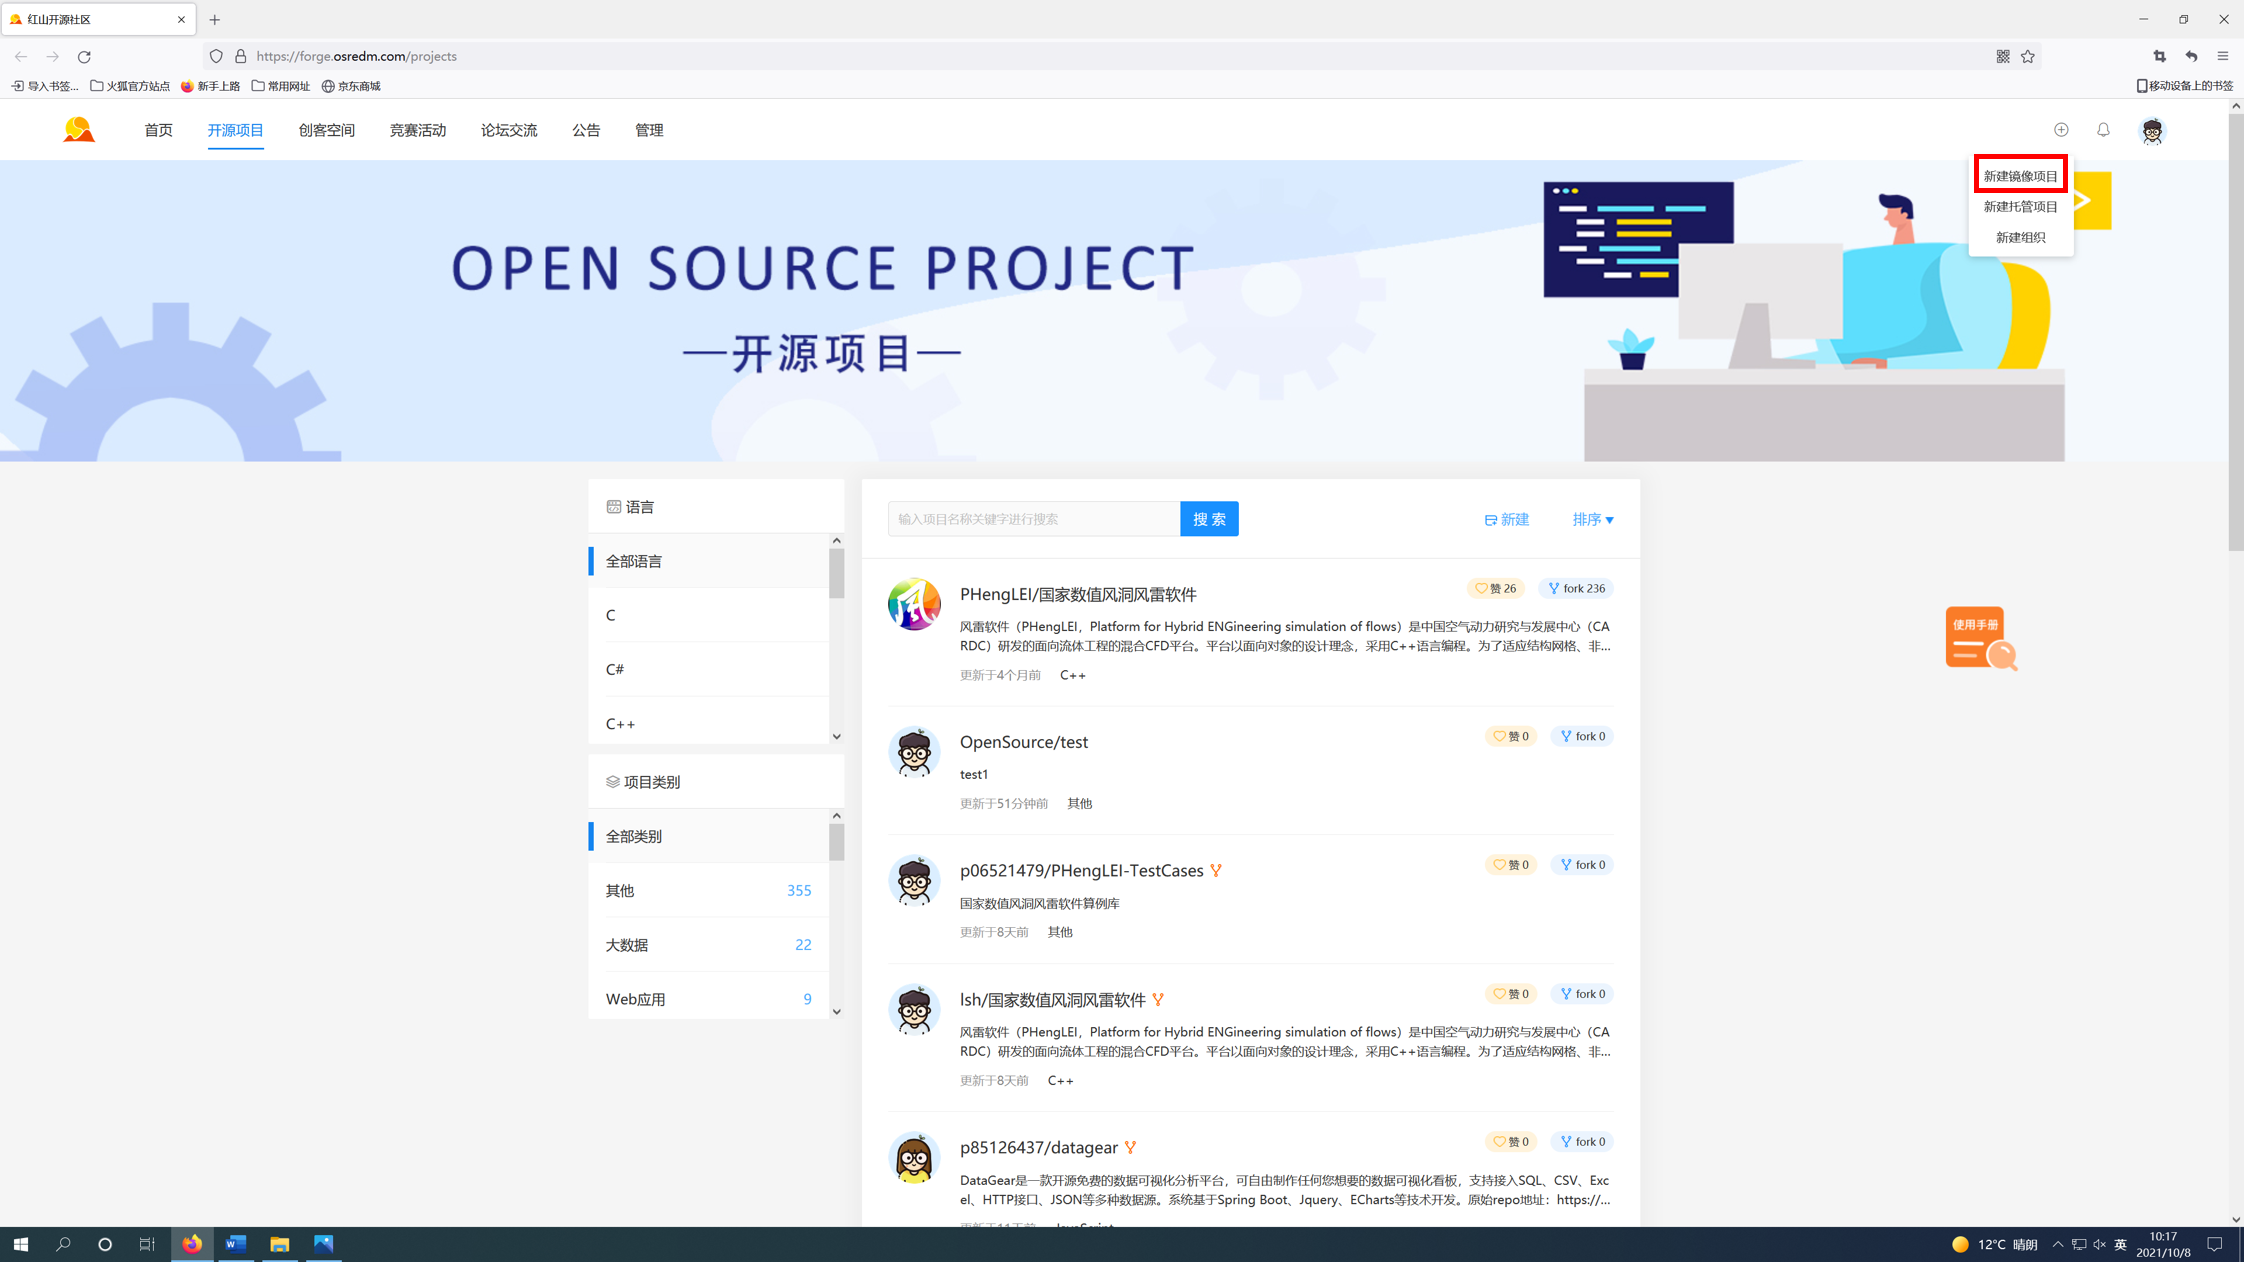Screen dimensions: 2246x1263
Task: Open the OpenSource/test project link
Action: [x=1024, y=743]
